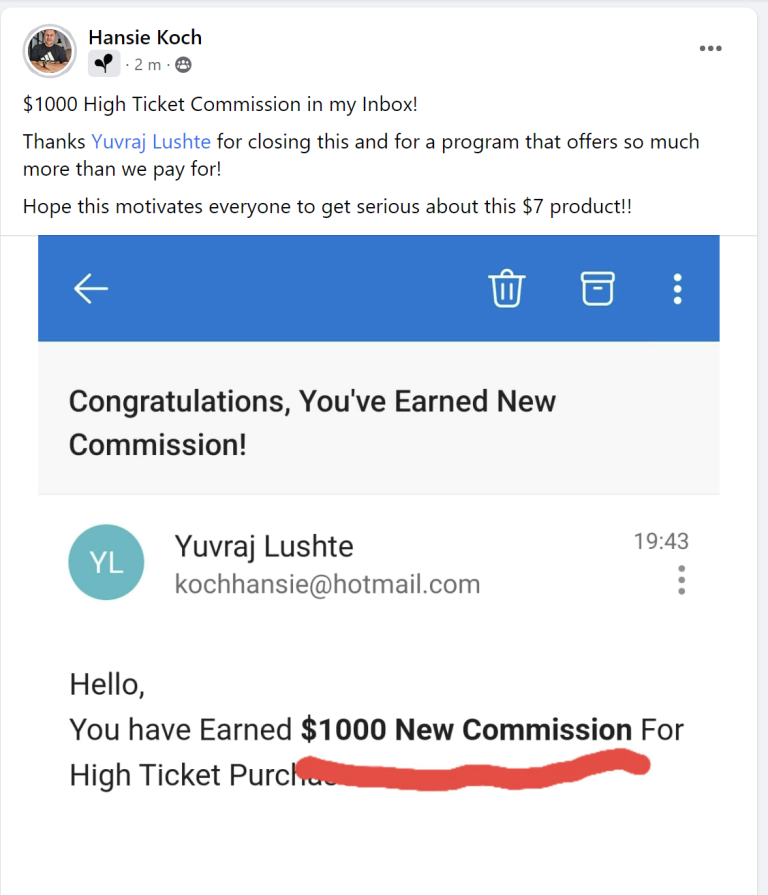Open the post's 2 m timestamp

point(147,65)
